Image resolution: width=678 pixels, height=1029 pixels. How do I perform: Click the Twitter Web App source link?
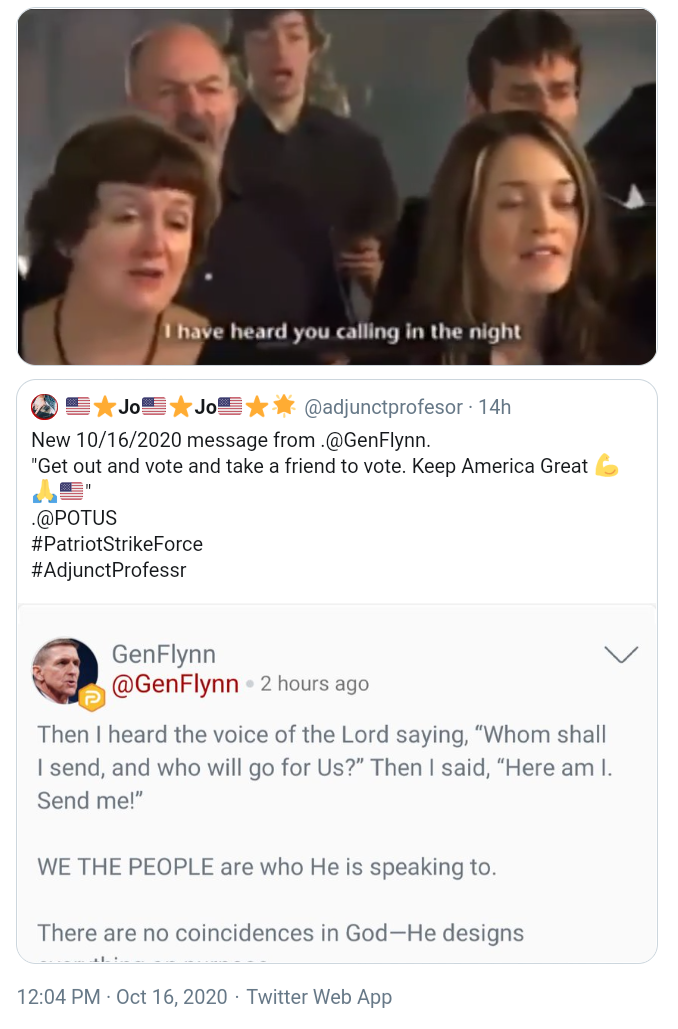tap(319, 997)
